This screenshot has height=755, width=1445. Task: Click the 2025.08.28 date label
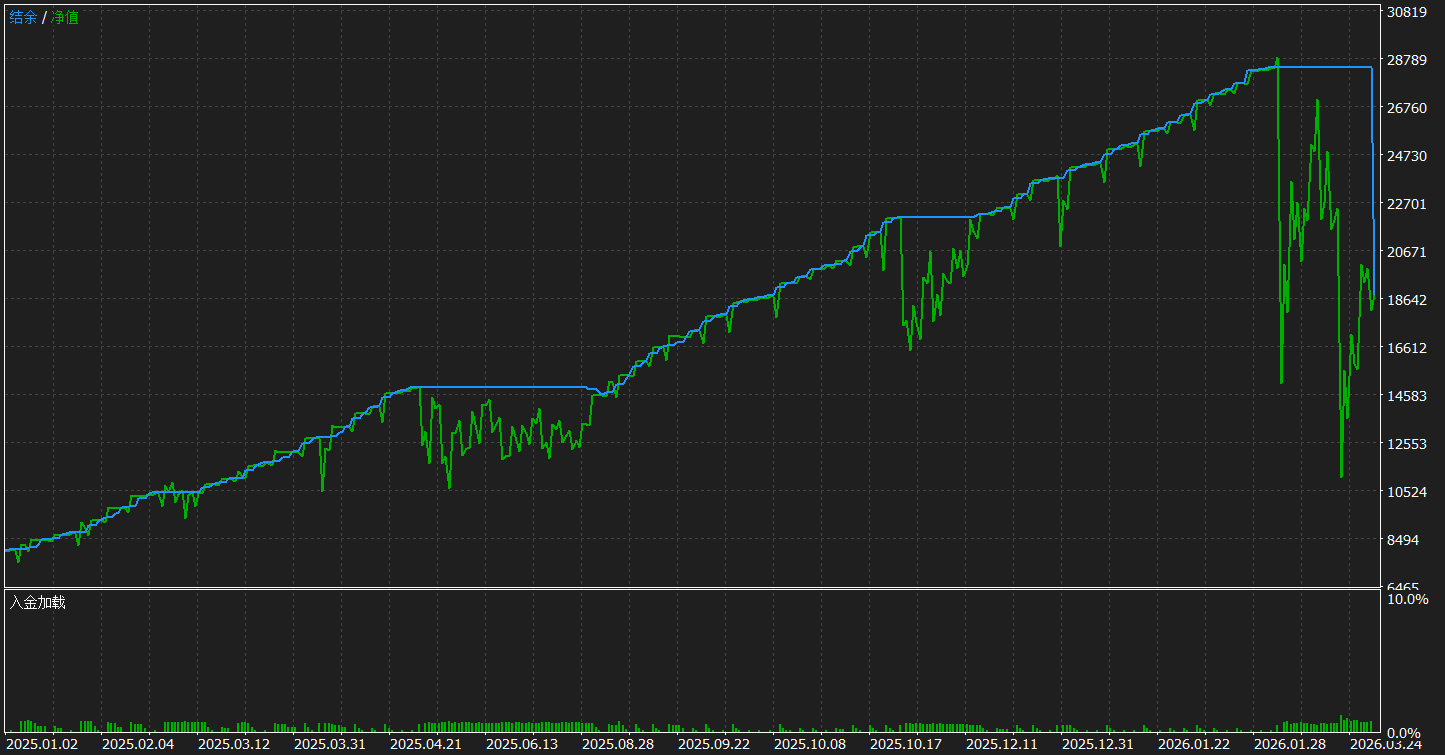(618, 744)
